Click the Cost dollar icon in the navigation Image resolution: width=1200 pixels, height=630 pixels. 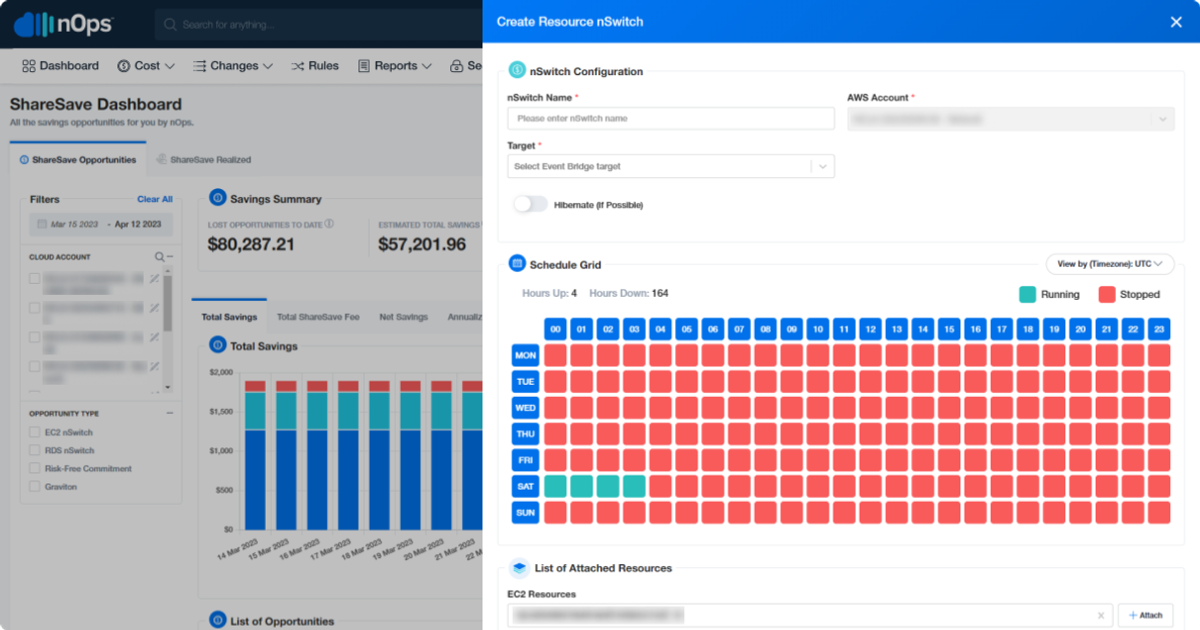(x=123, y=66)
